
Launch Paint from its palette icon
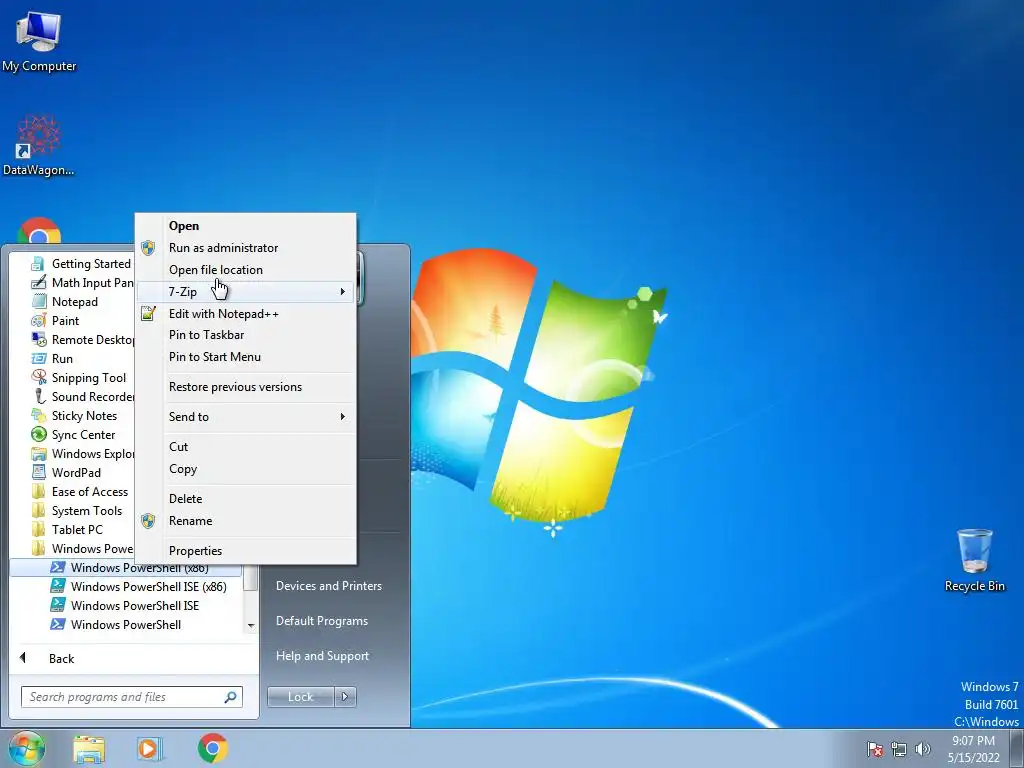point(39,321)
